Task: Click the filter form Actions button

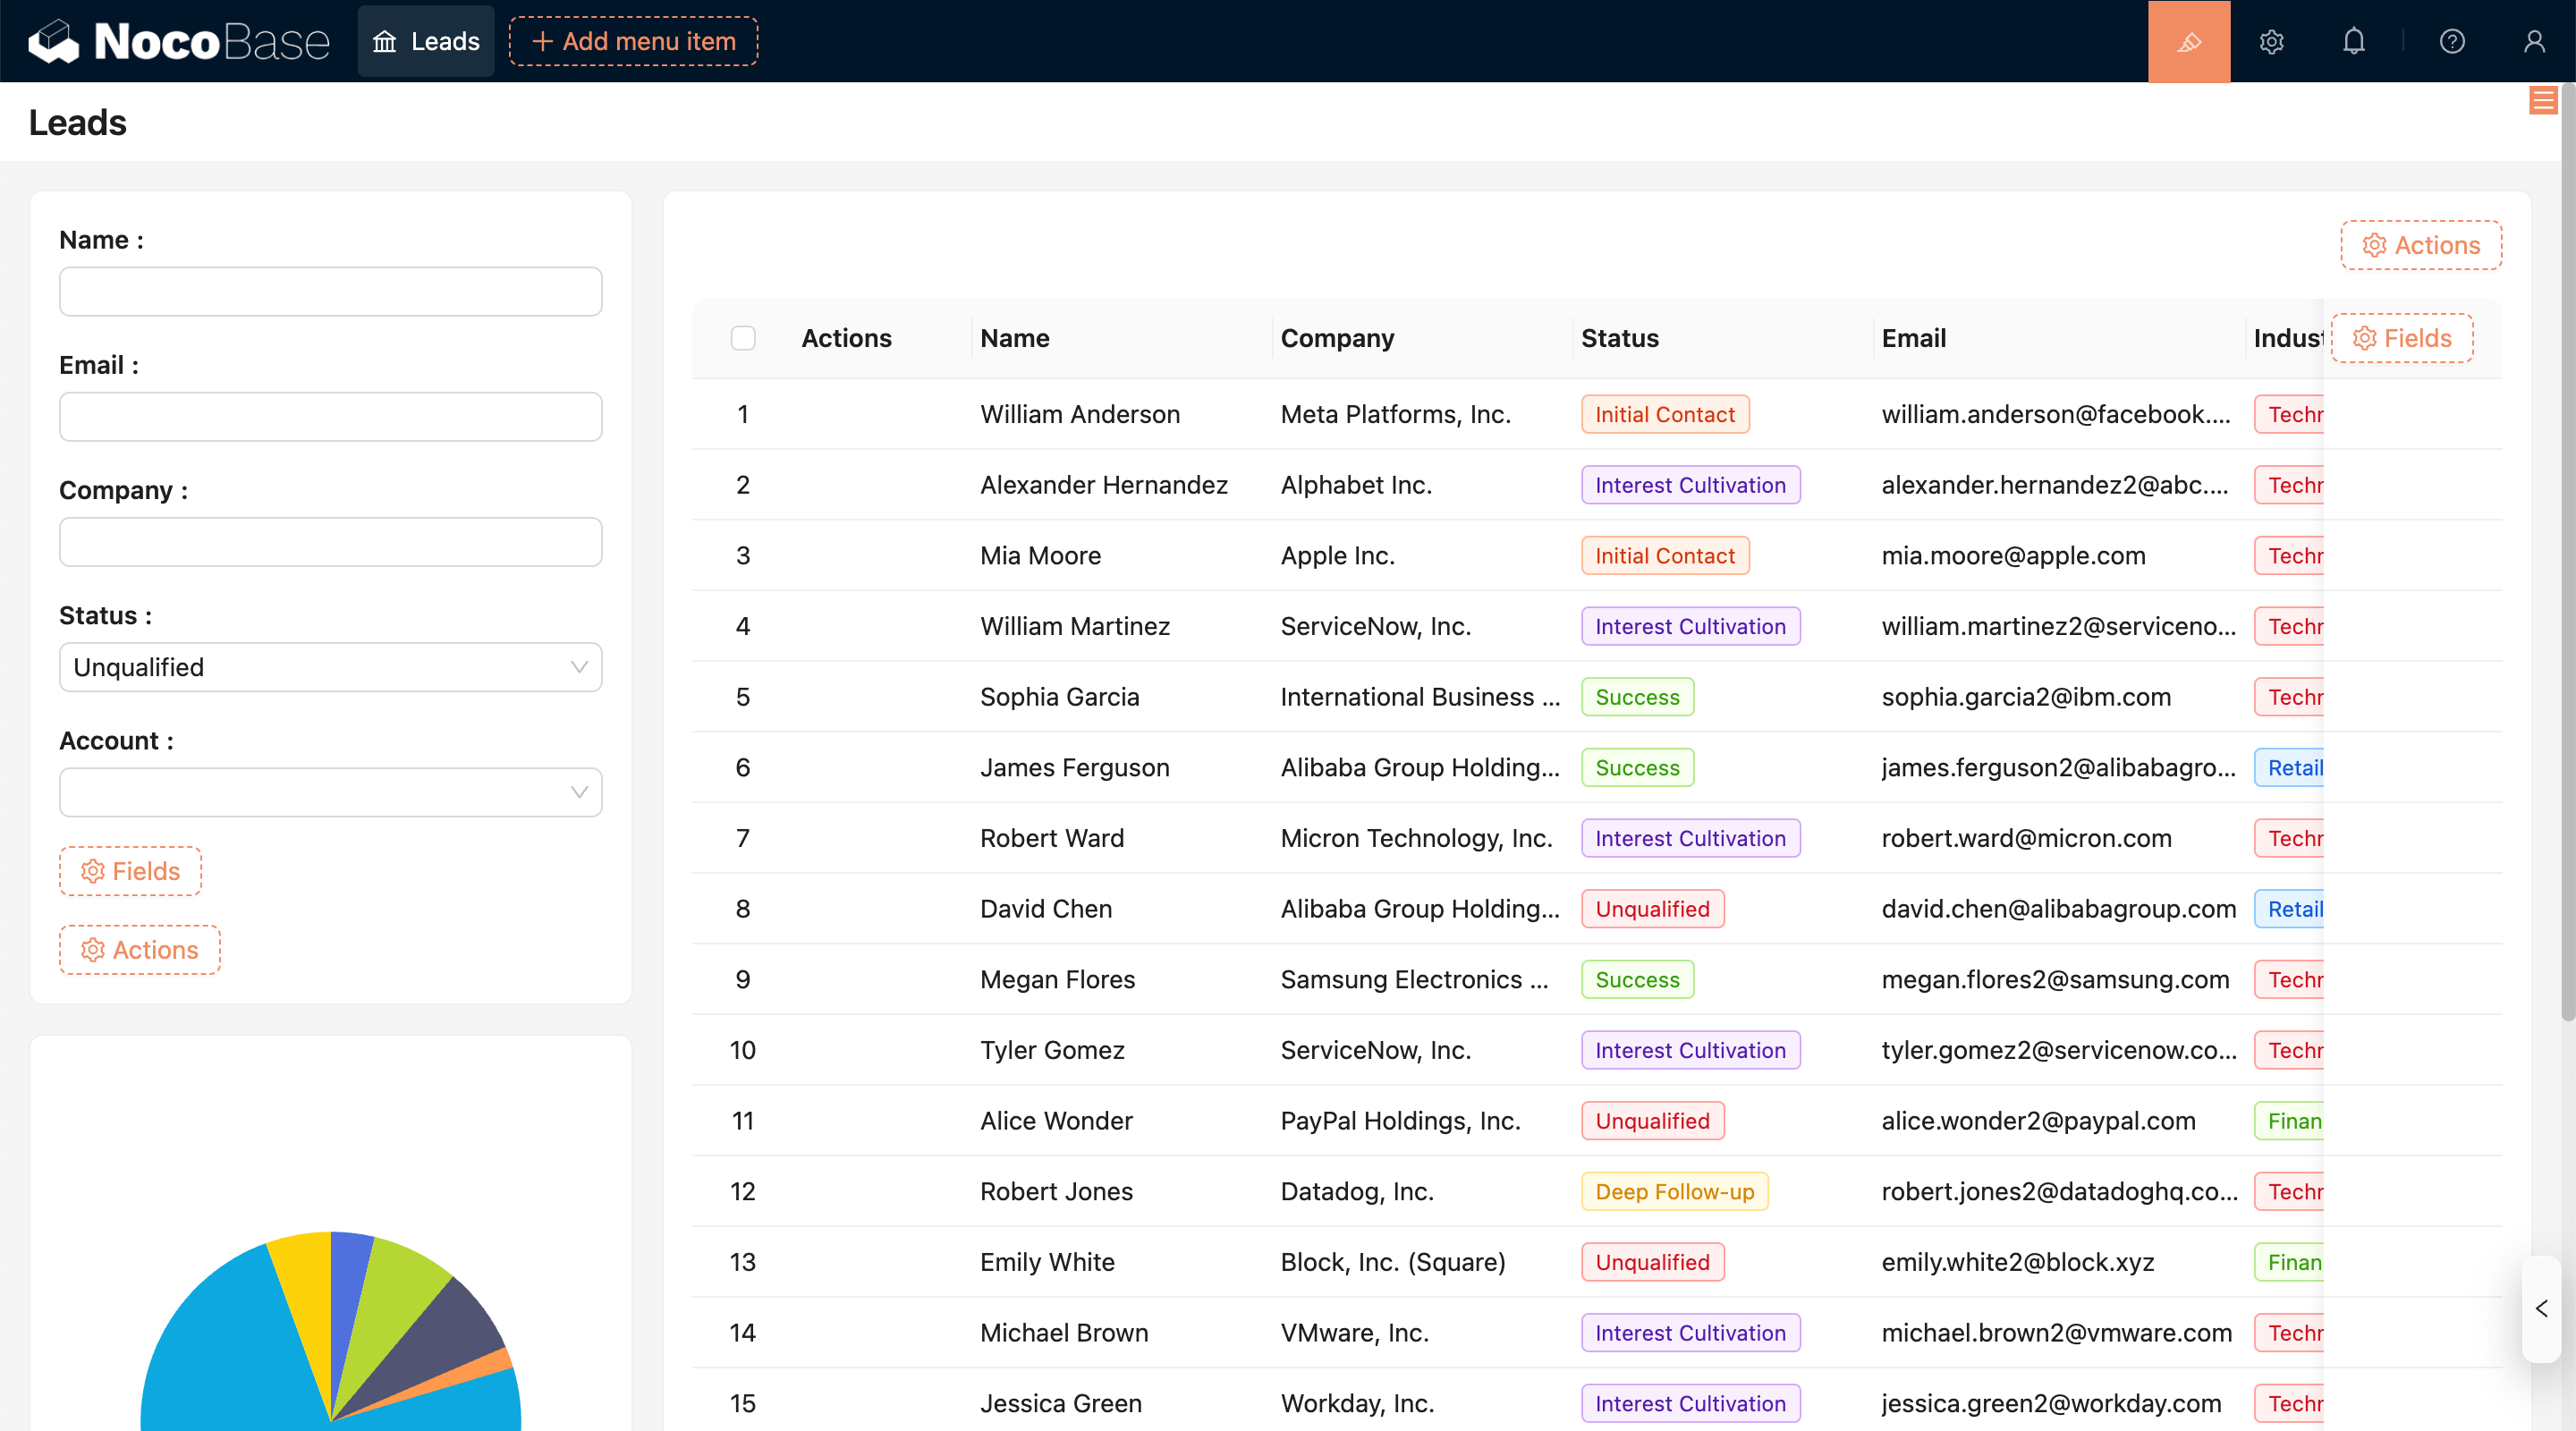Action: (x=139, y=949)
